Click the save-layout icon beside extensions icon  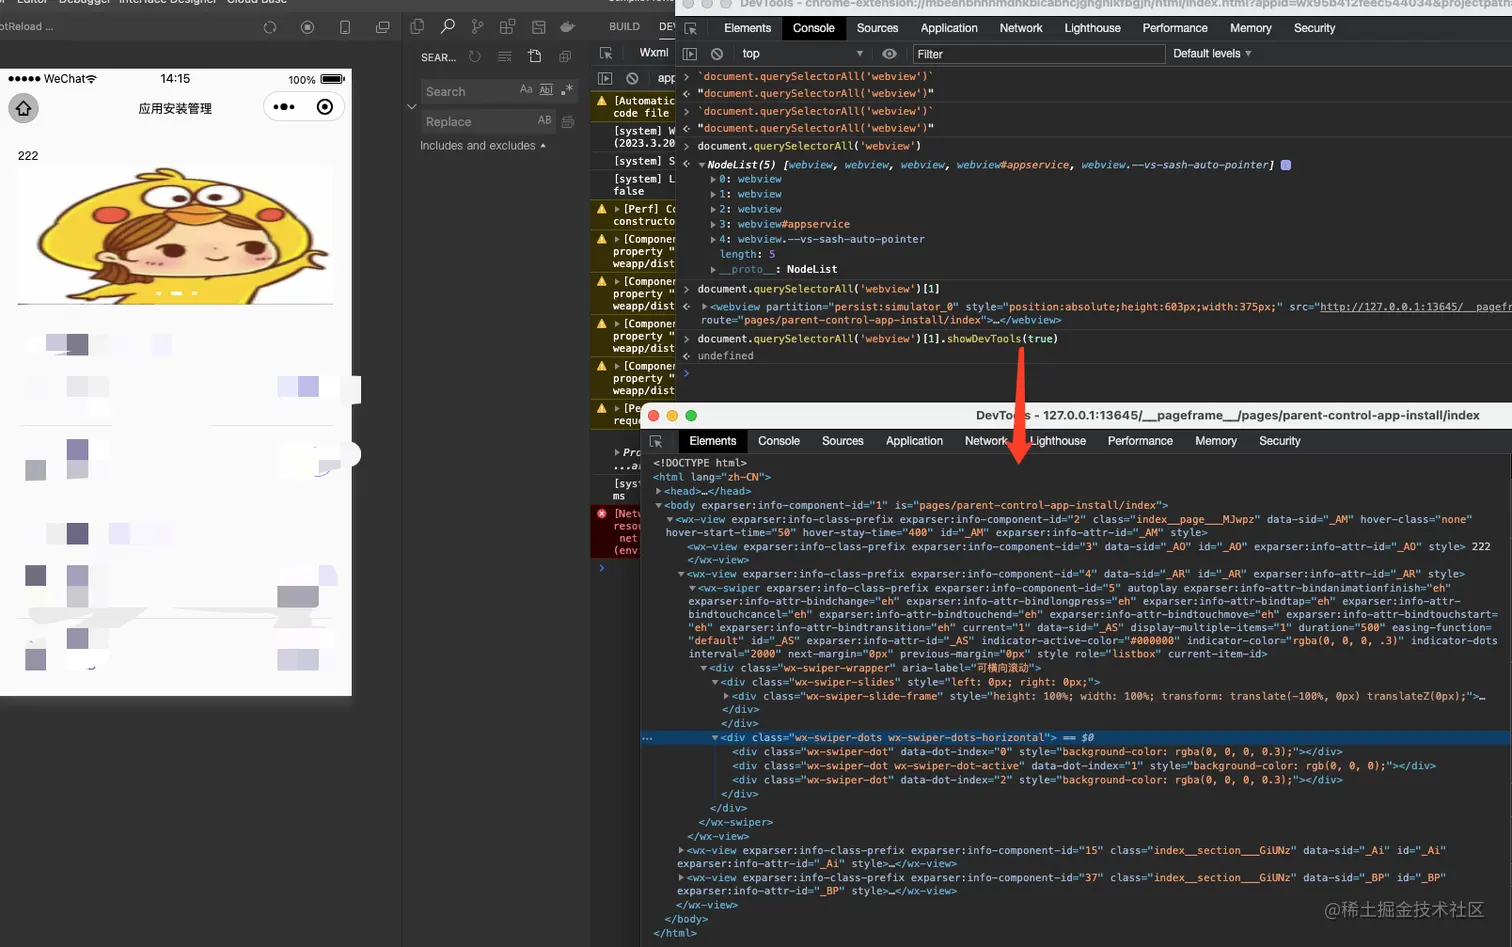click(x=538, y=27)
